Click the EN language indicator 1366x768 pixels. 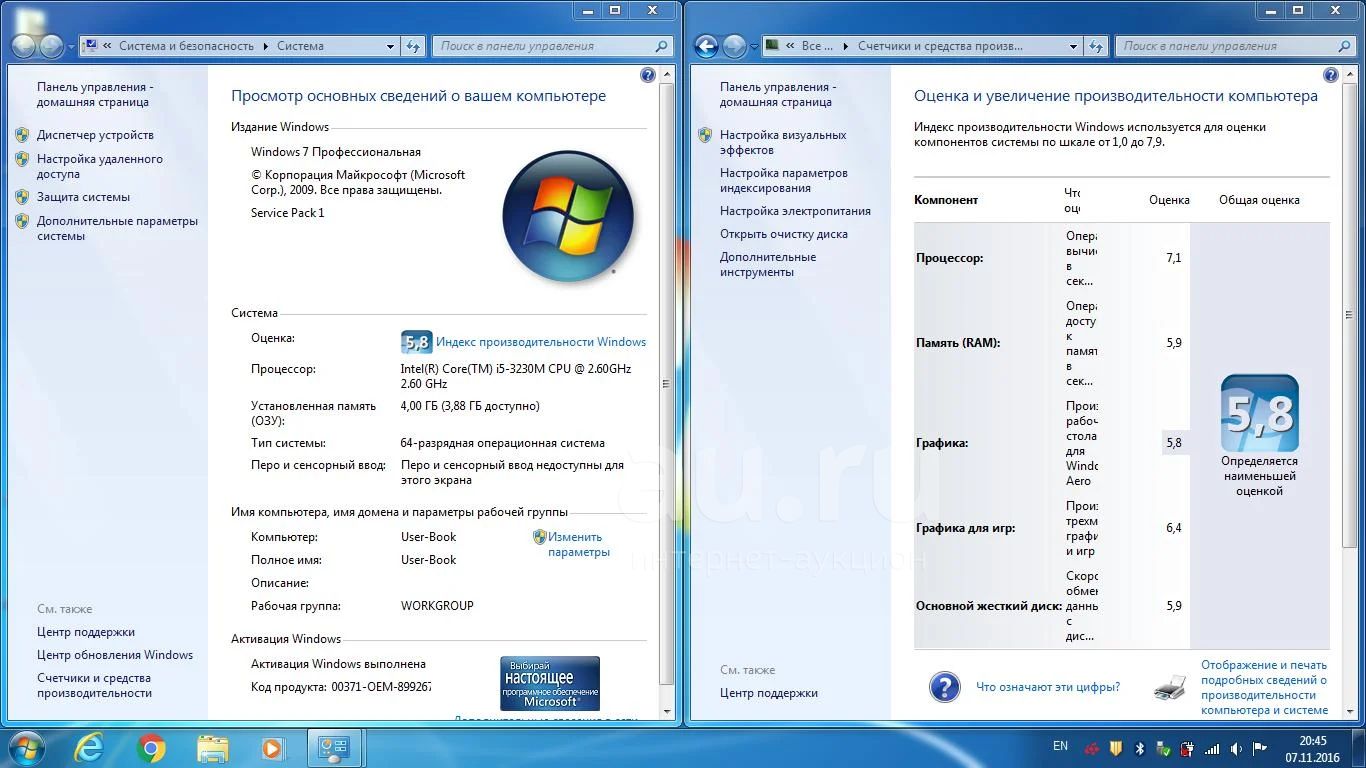(1060, 746)
